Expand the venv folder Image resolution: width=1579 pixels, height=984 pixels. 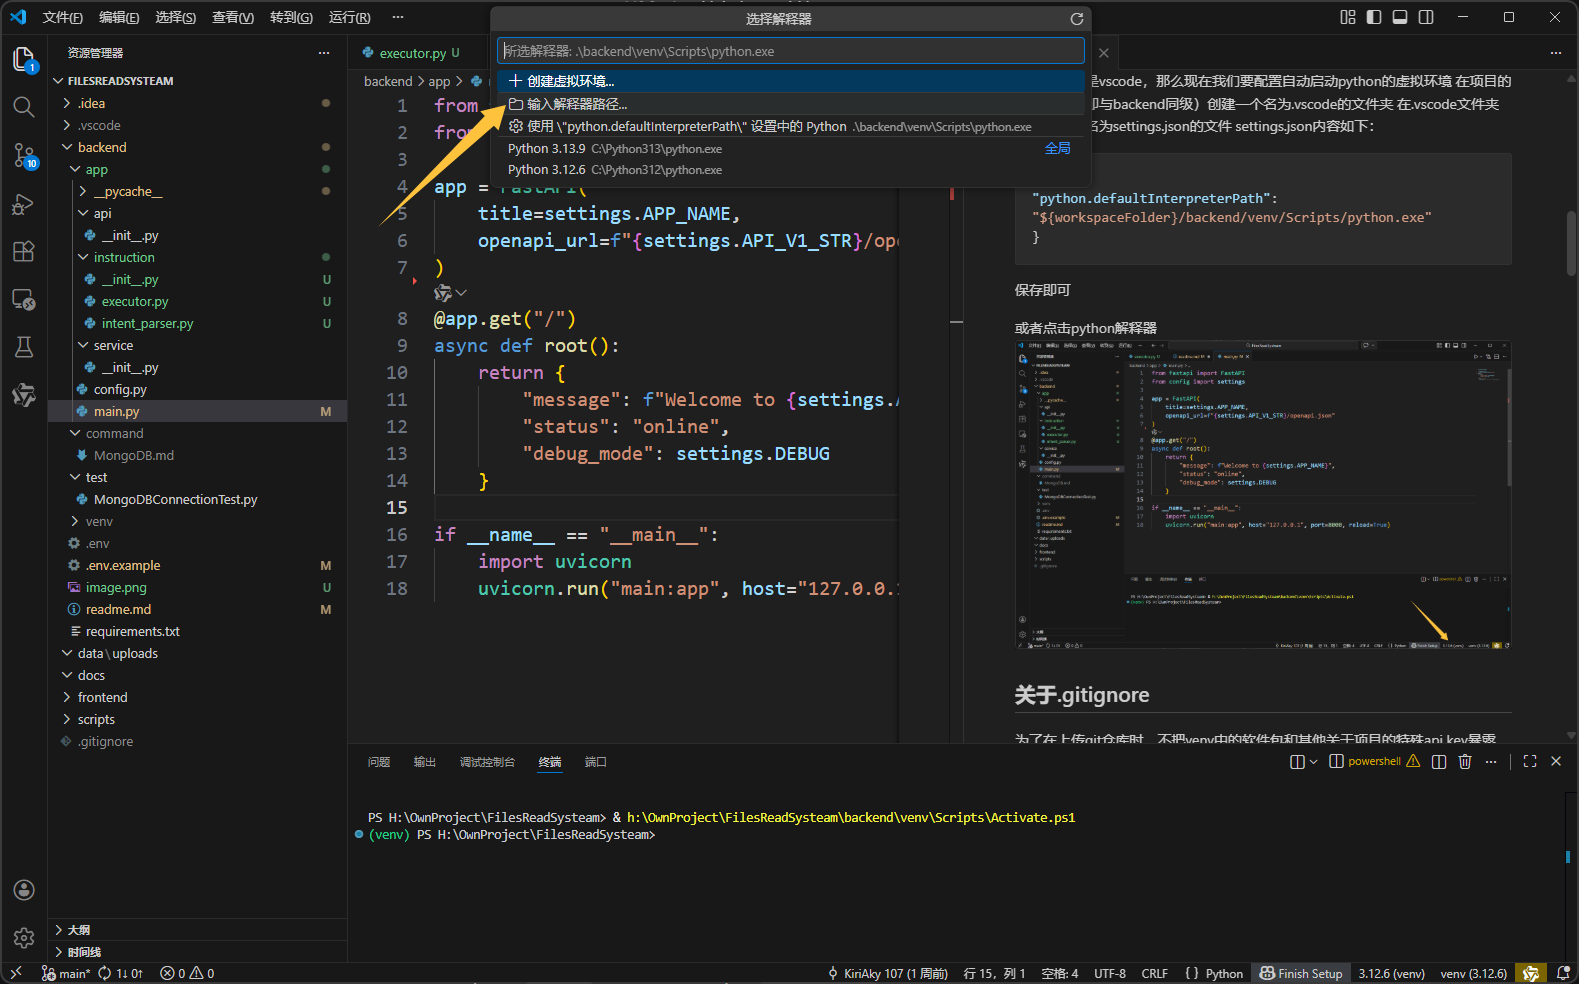[99, 521]
